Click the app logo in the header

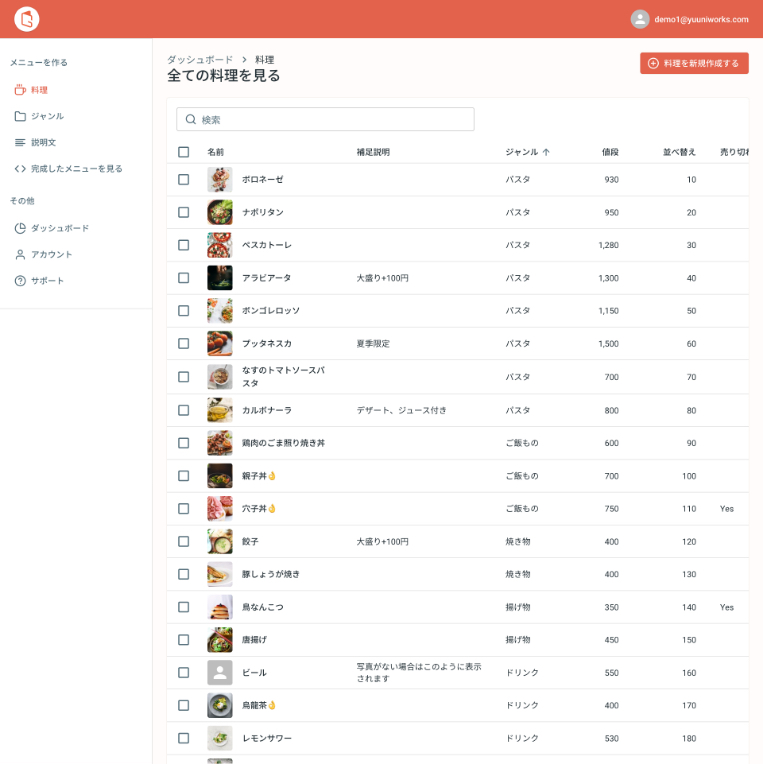pos(26,19)
